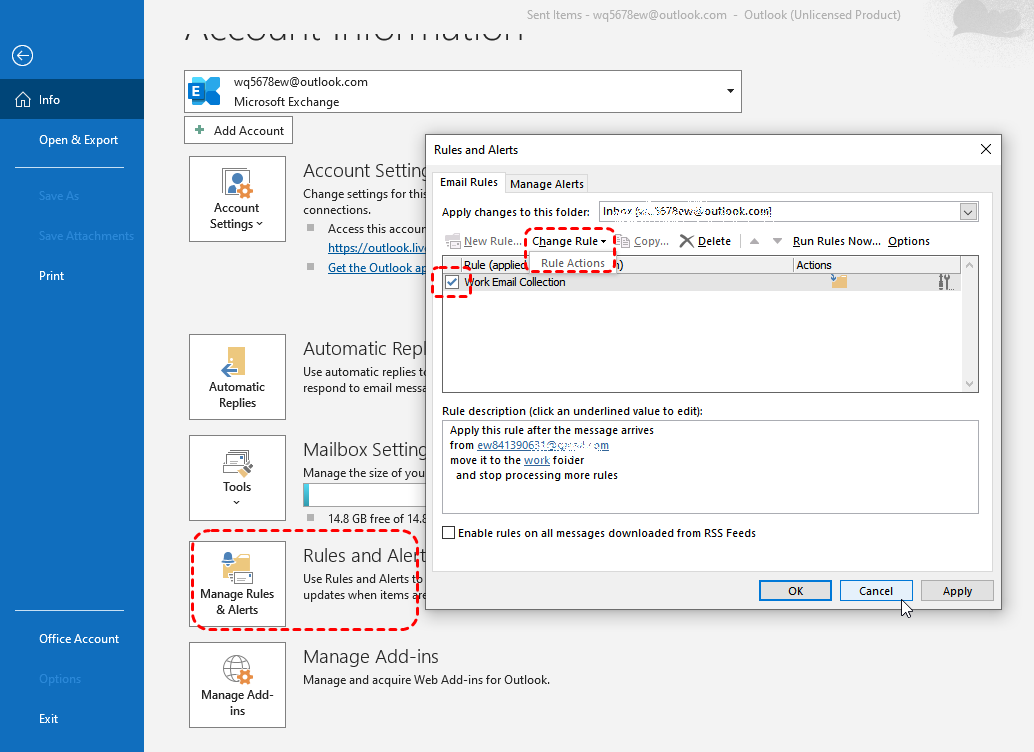The width and height of the screenshot is (1034, 752).
Task: Click Exit in the sidebar
Action: click(x=48, y=718)
